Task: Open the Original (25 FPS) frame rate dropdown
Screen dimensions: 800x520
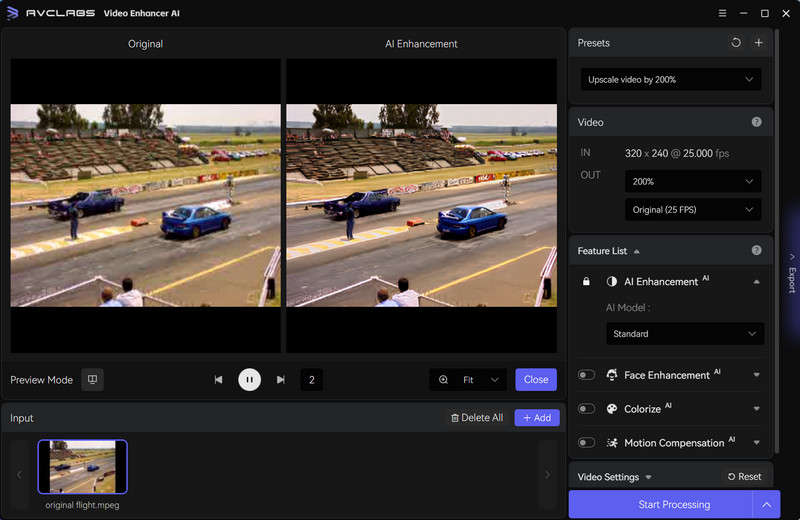Action: pos(692,210)
